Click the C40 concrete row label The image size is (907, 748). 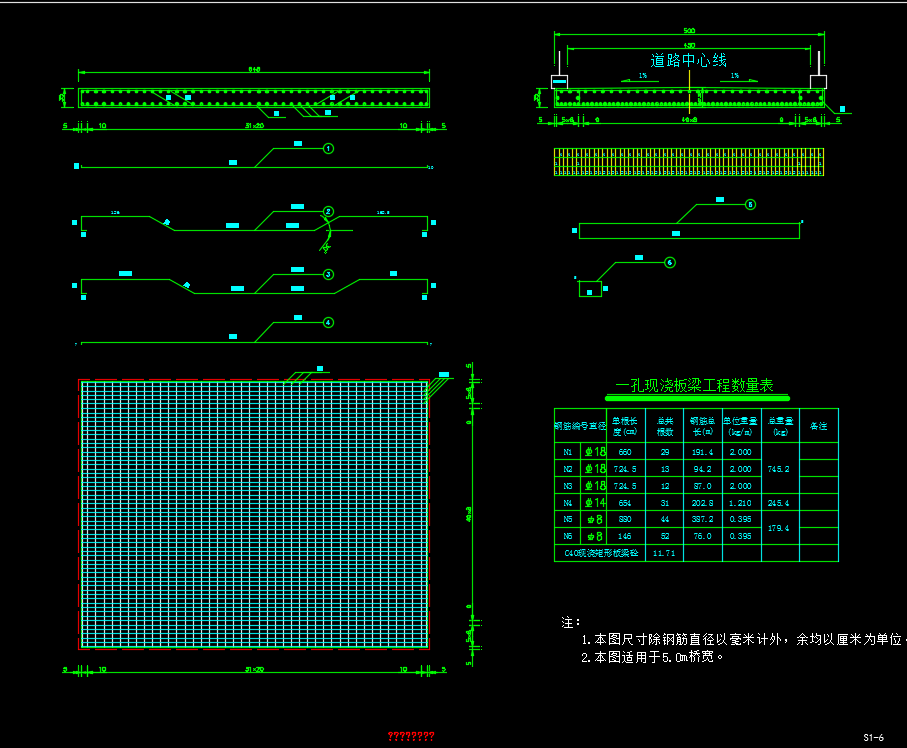(x=601, y=552)
